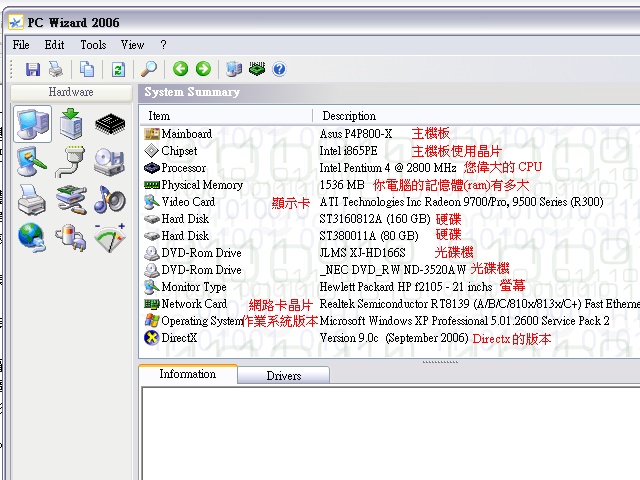Select DVD-Rom Drive row NEC ND-3520AW
Viewport: 640px width, 480px height.
(390, 270)
